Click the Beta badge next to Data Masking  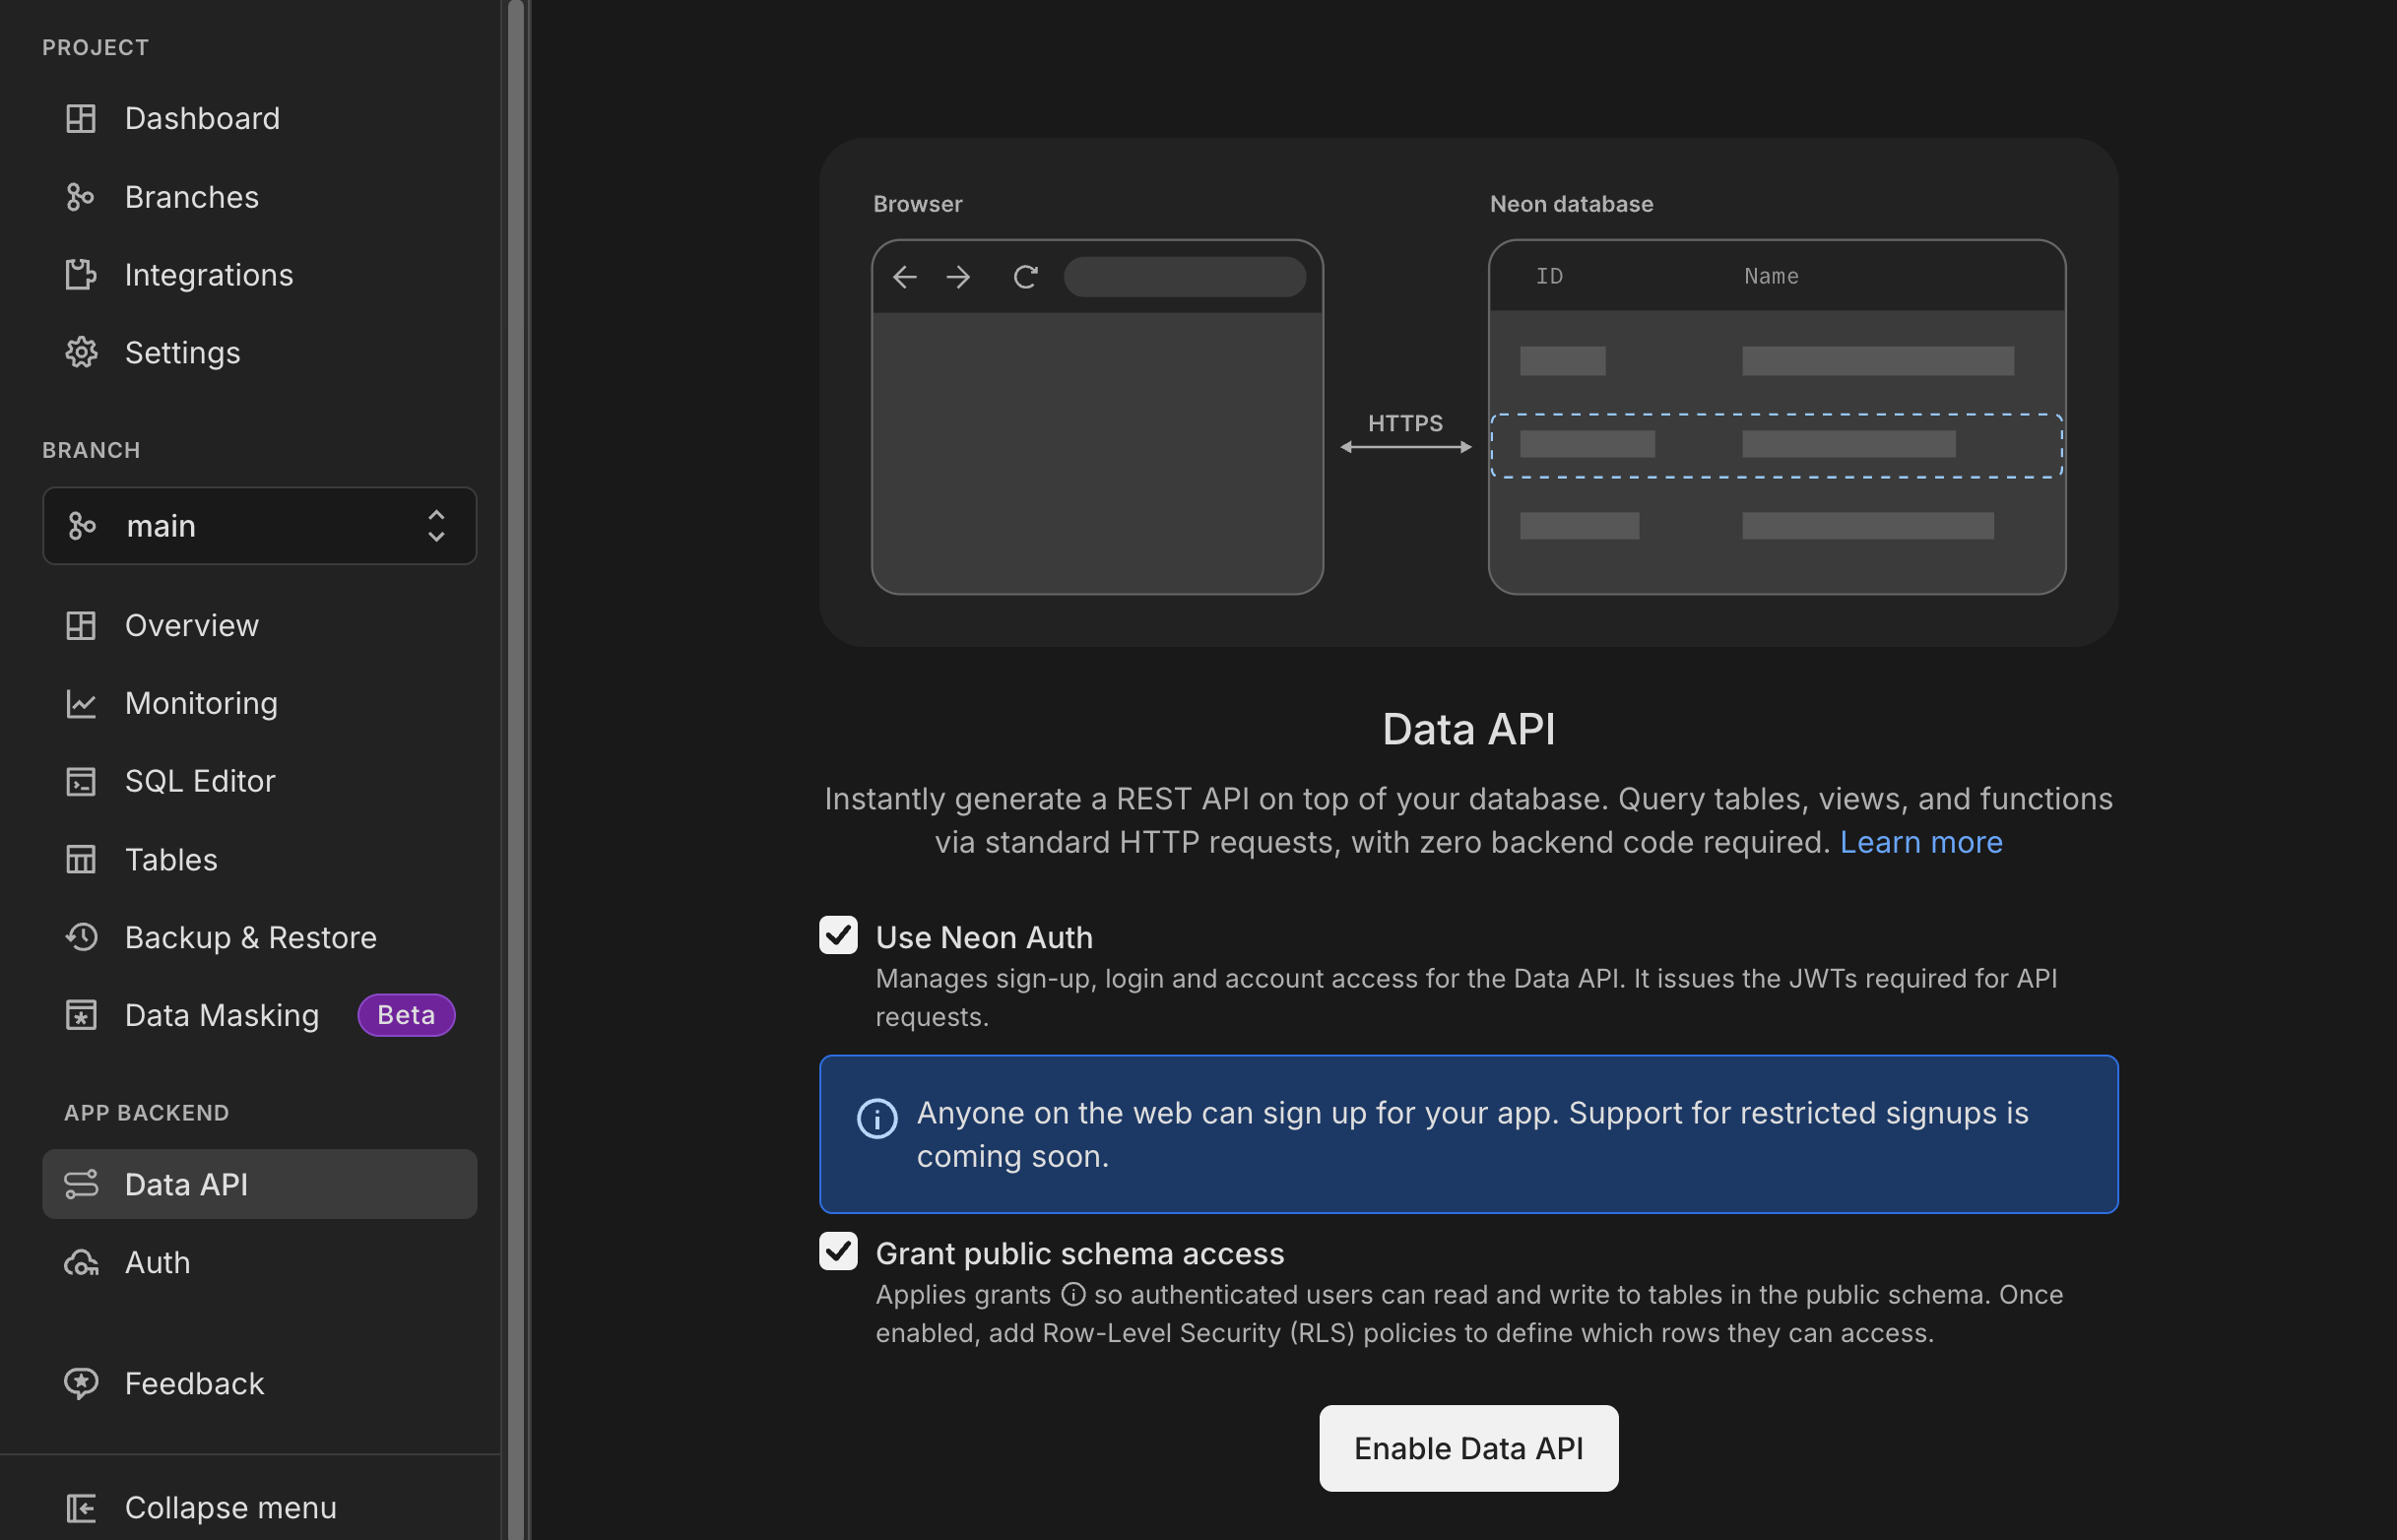click(x=405, y=1015)
